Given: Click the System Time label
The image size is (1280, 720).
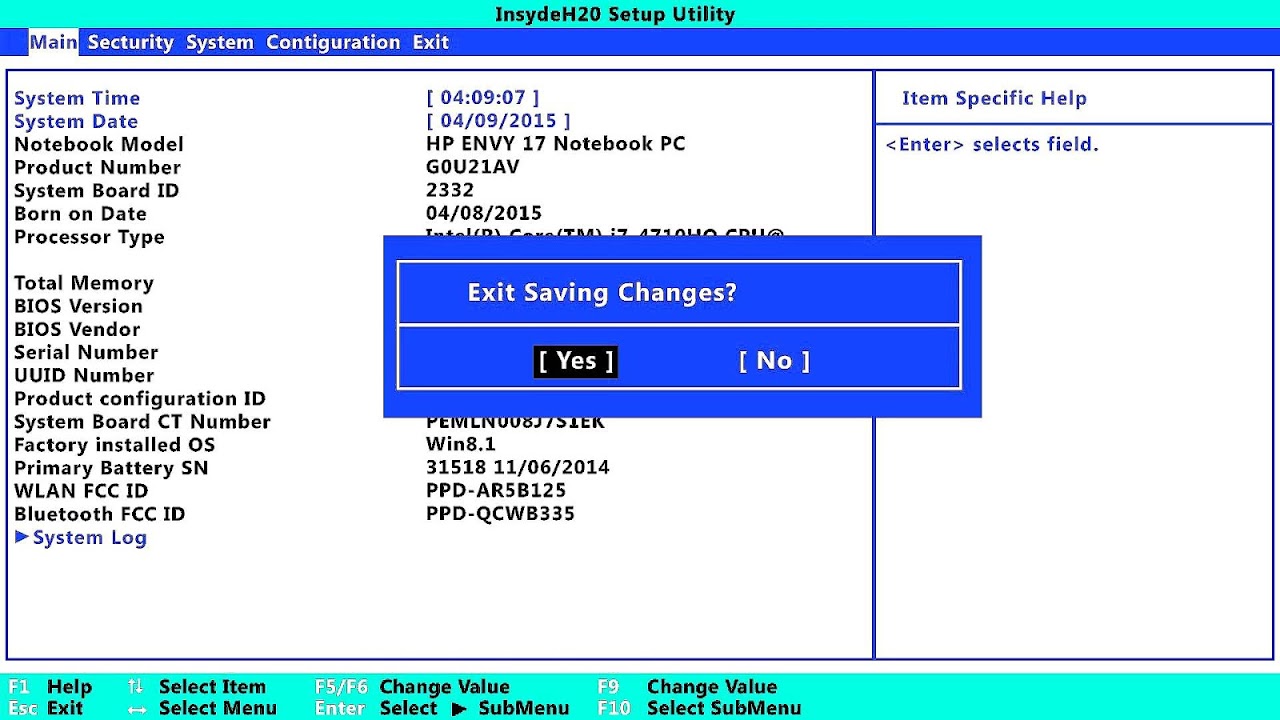Looking at the screenshot, I should (x=77, y=98).
